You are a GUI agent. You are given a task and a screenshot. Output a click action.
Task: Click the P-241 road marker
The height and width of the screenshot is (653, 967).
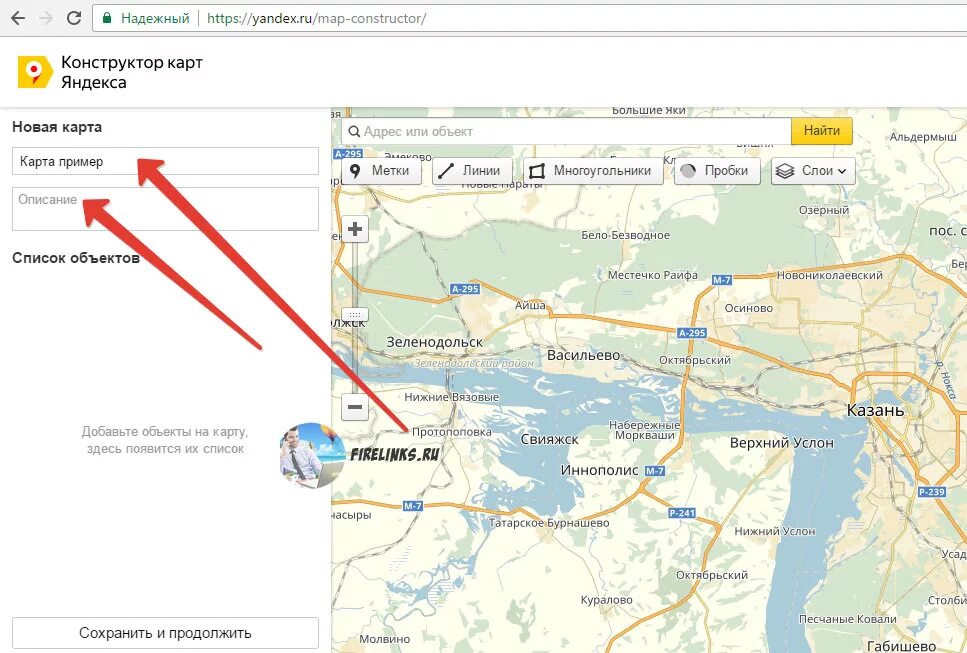(x=682, y=512)
